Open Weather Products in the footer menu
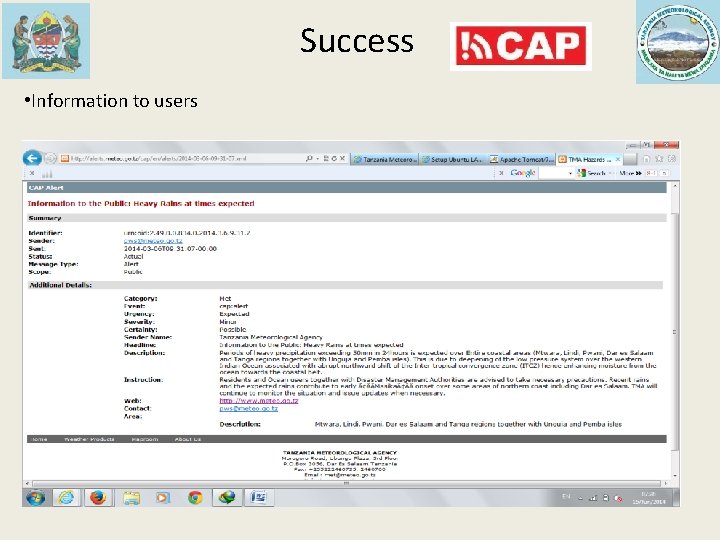720x540 pixels. (89, 439)
